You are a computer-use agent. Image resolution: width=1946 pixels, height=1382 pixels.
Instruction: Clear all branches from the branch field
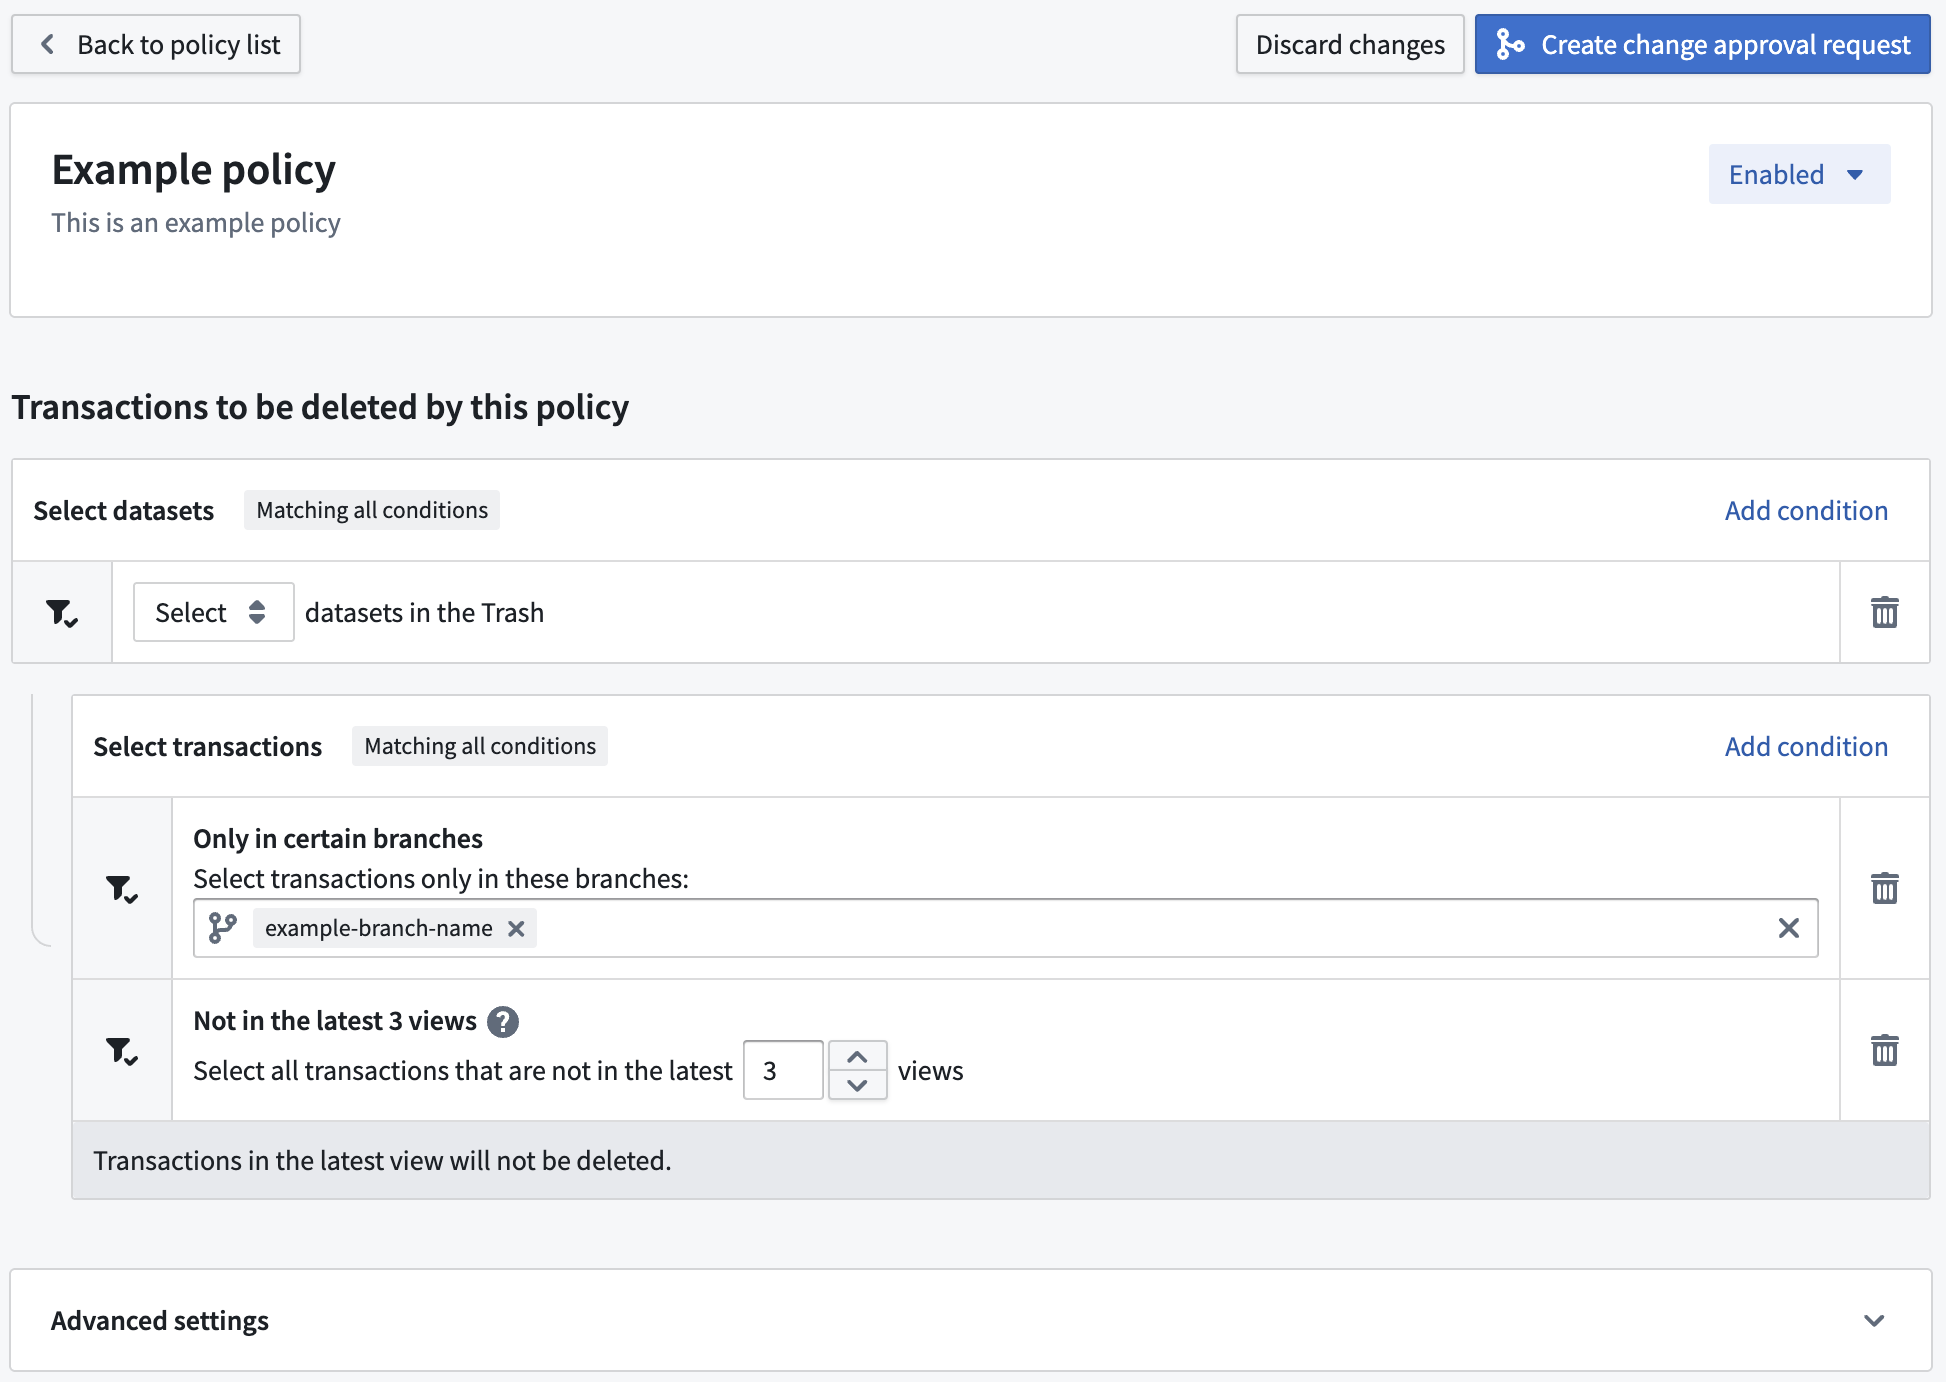coord(1789,928)
